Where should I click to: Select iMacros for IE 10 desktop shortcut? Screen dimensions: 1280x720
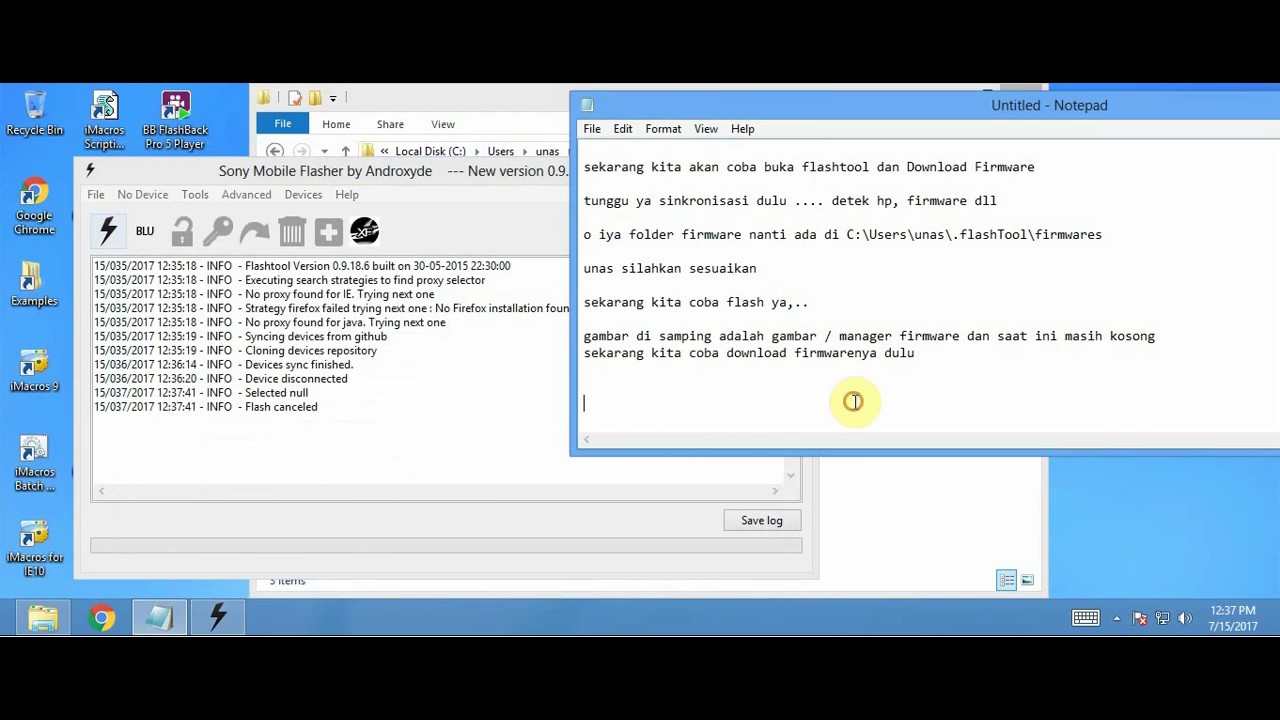click(x=34, y=549)
